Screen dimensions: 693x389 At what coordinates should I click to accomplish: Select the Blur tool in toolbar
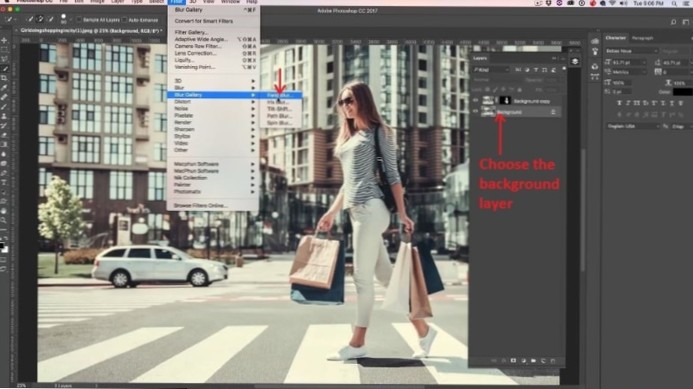[x=4, y=154]
